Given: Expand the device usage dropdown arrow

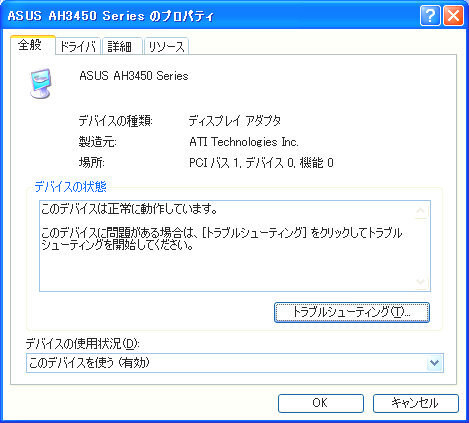Looking at the screenshot, I should click(x=434, y=363).
